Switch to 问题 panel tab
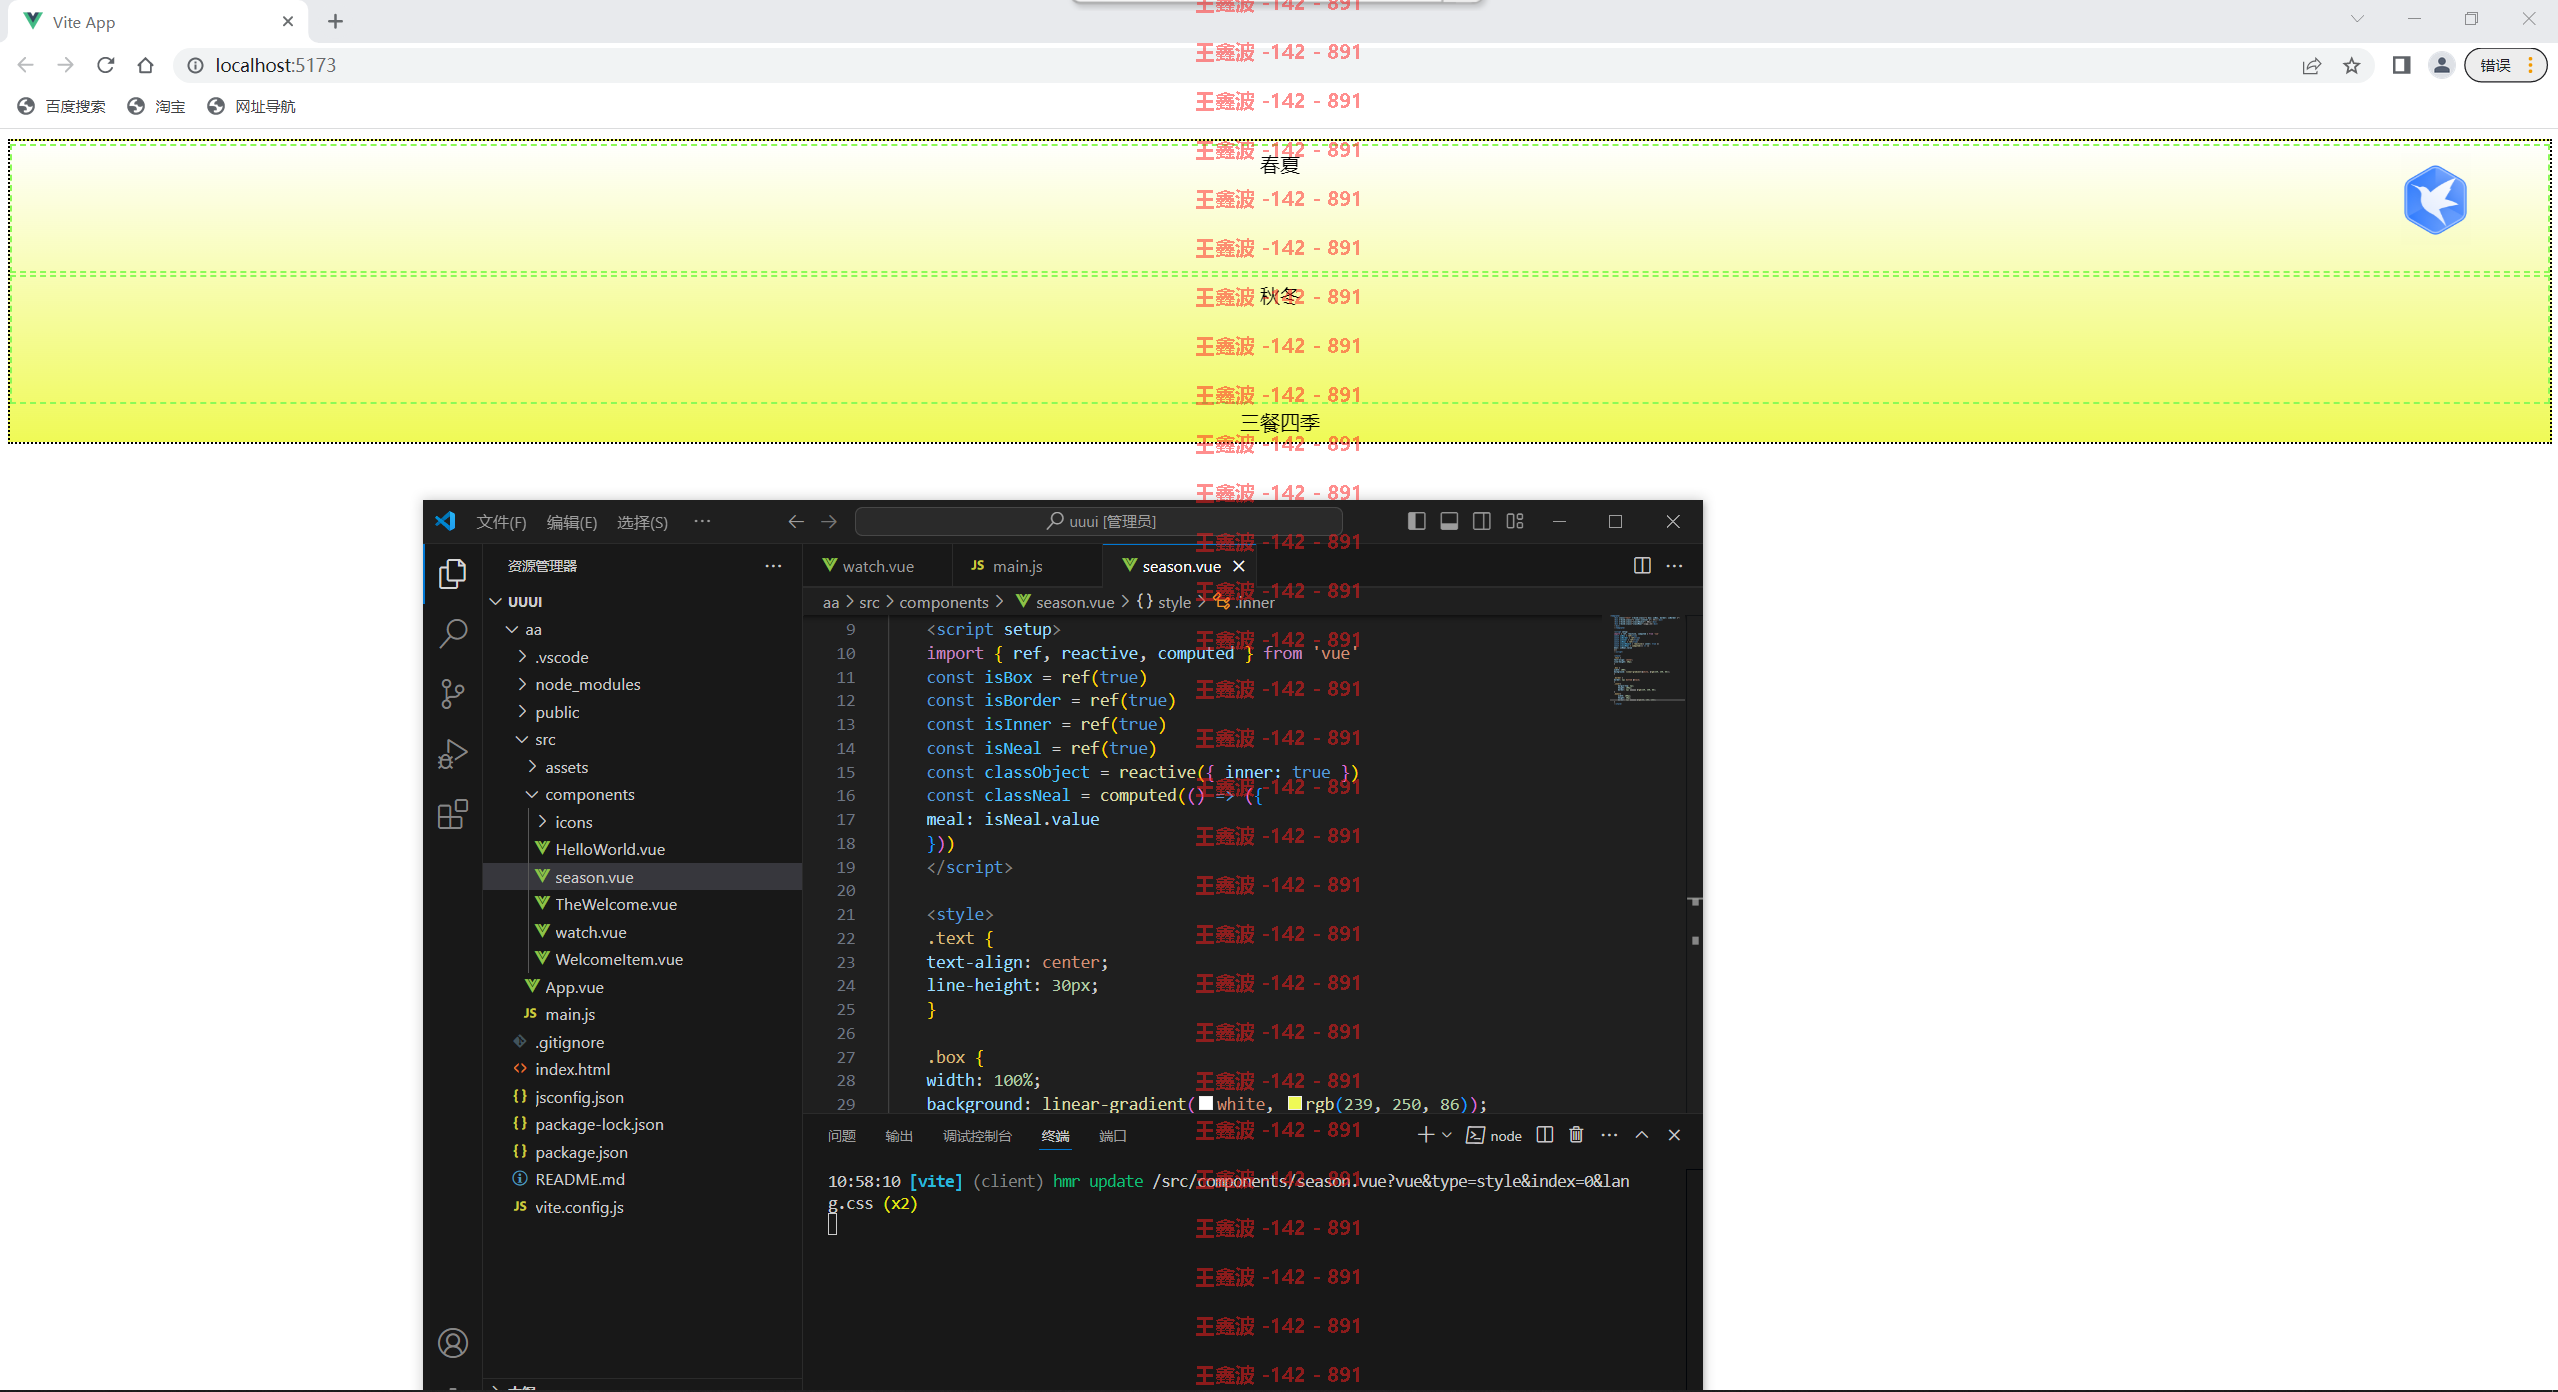Screen dimensions: 2558x1392 coord(842,1136)
